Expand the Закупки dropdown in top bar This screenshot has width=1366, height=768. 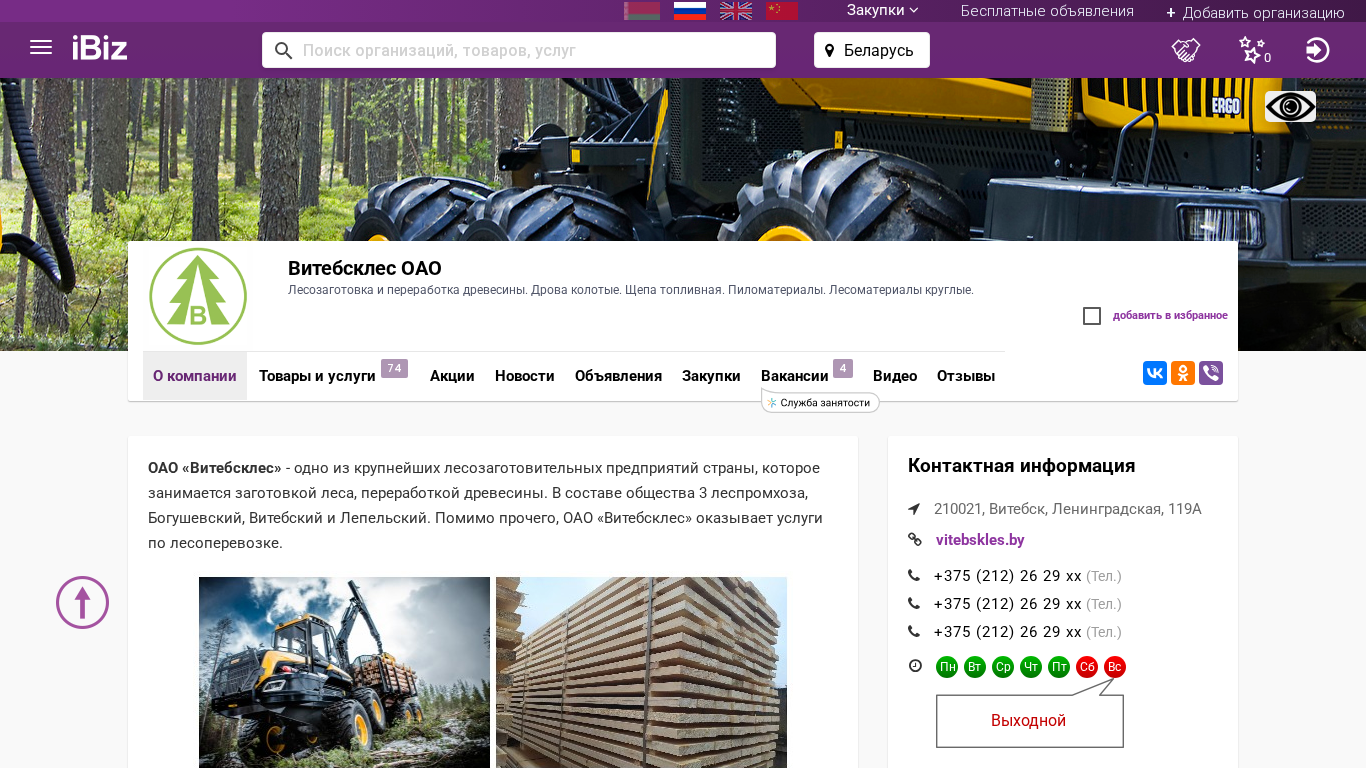(x=883, y=11)
